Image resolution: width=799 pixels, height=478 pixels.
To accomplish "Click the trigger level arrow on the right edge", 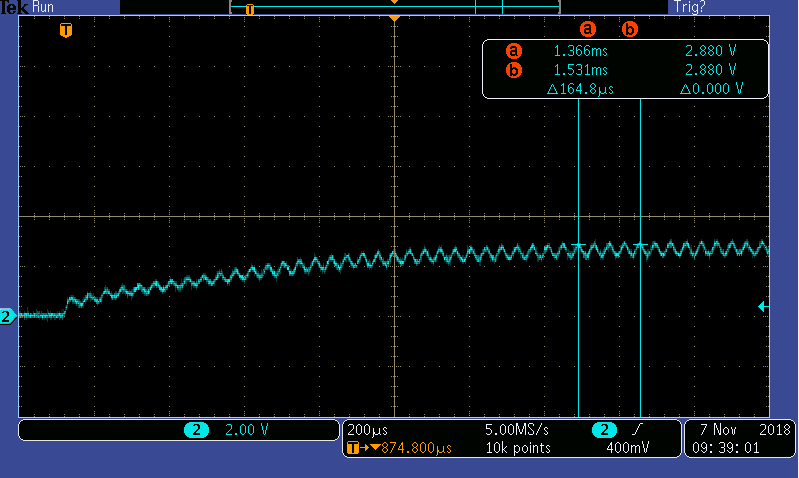I will point(763,306).
